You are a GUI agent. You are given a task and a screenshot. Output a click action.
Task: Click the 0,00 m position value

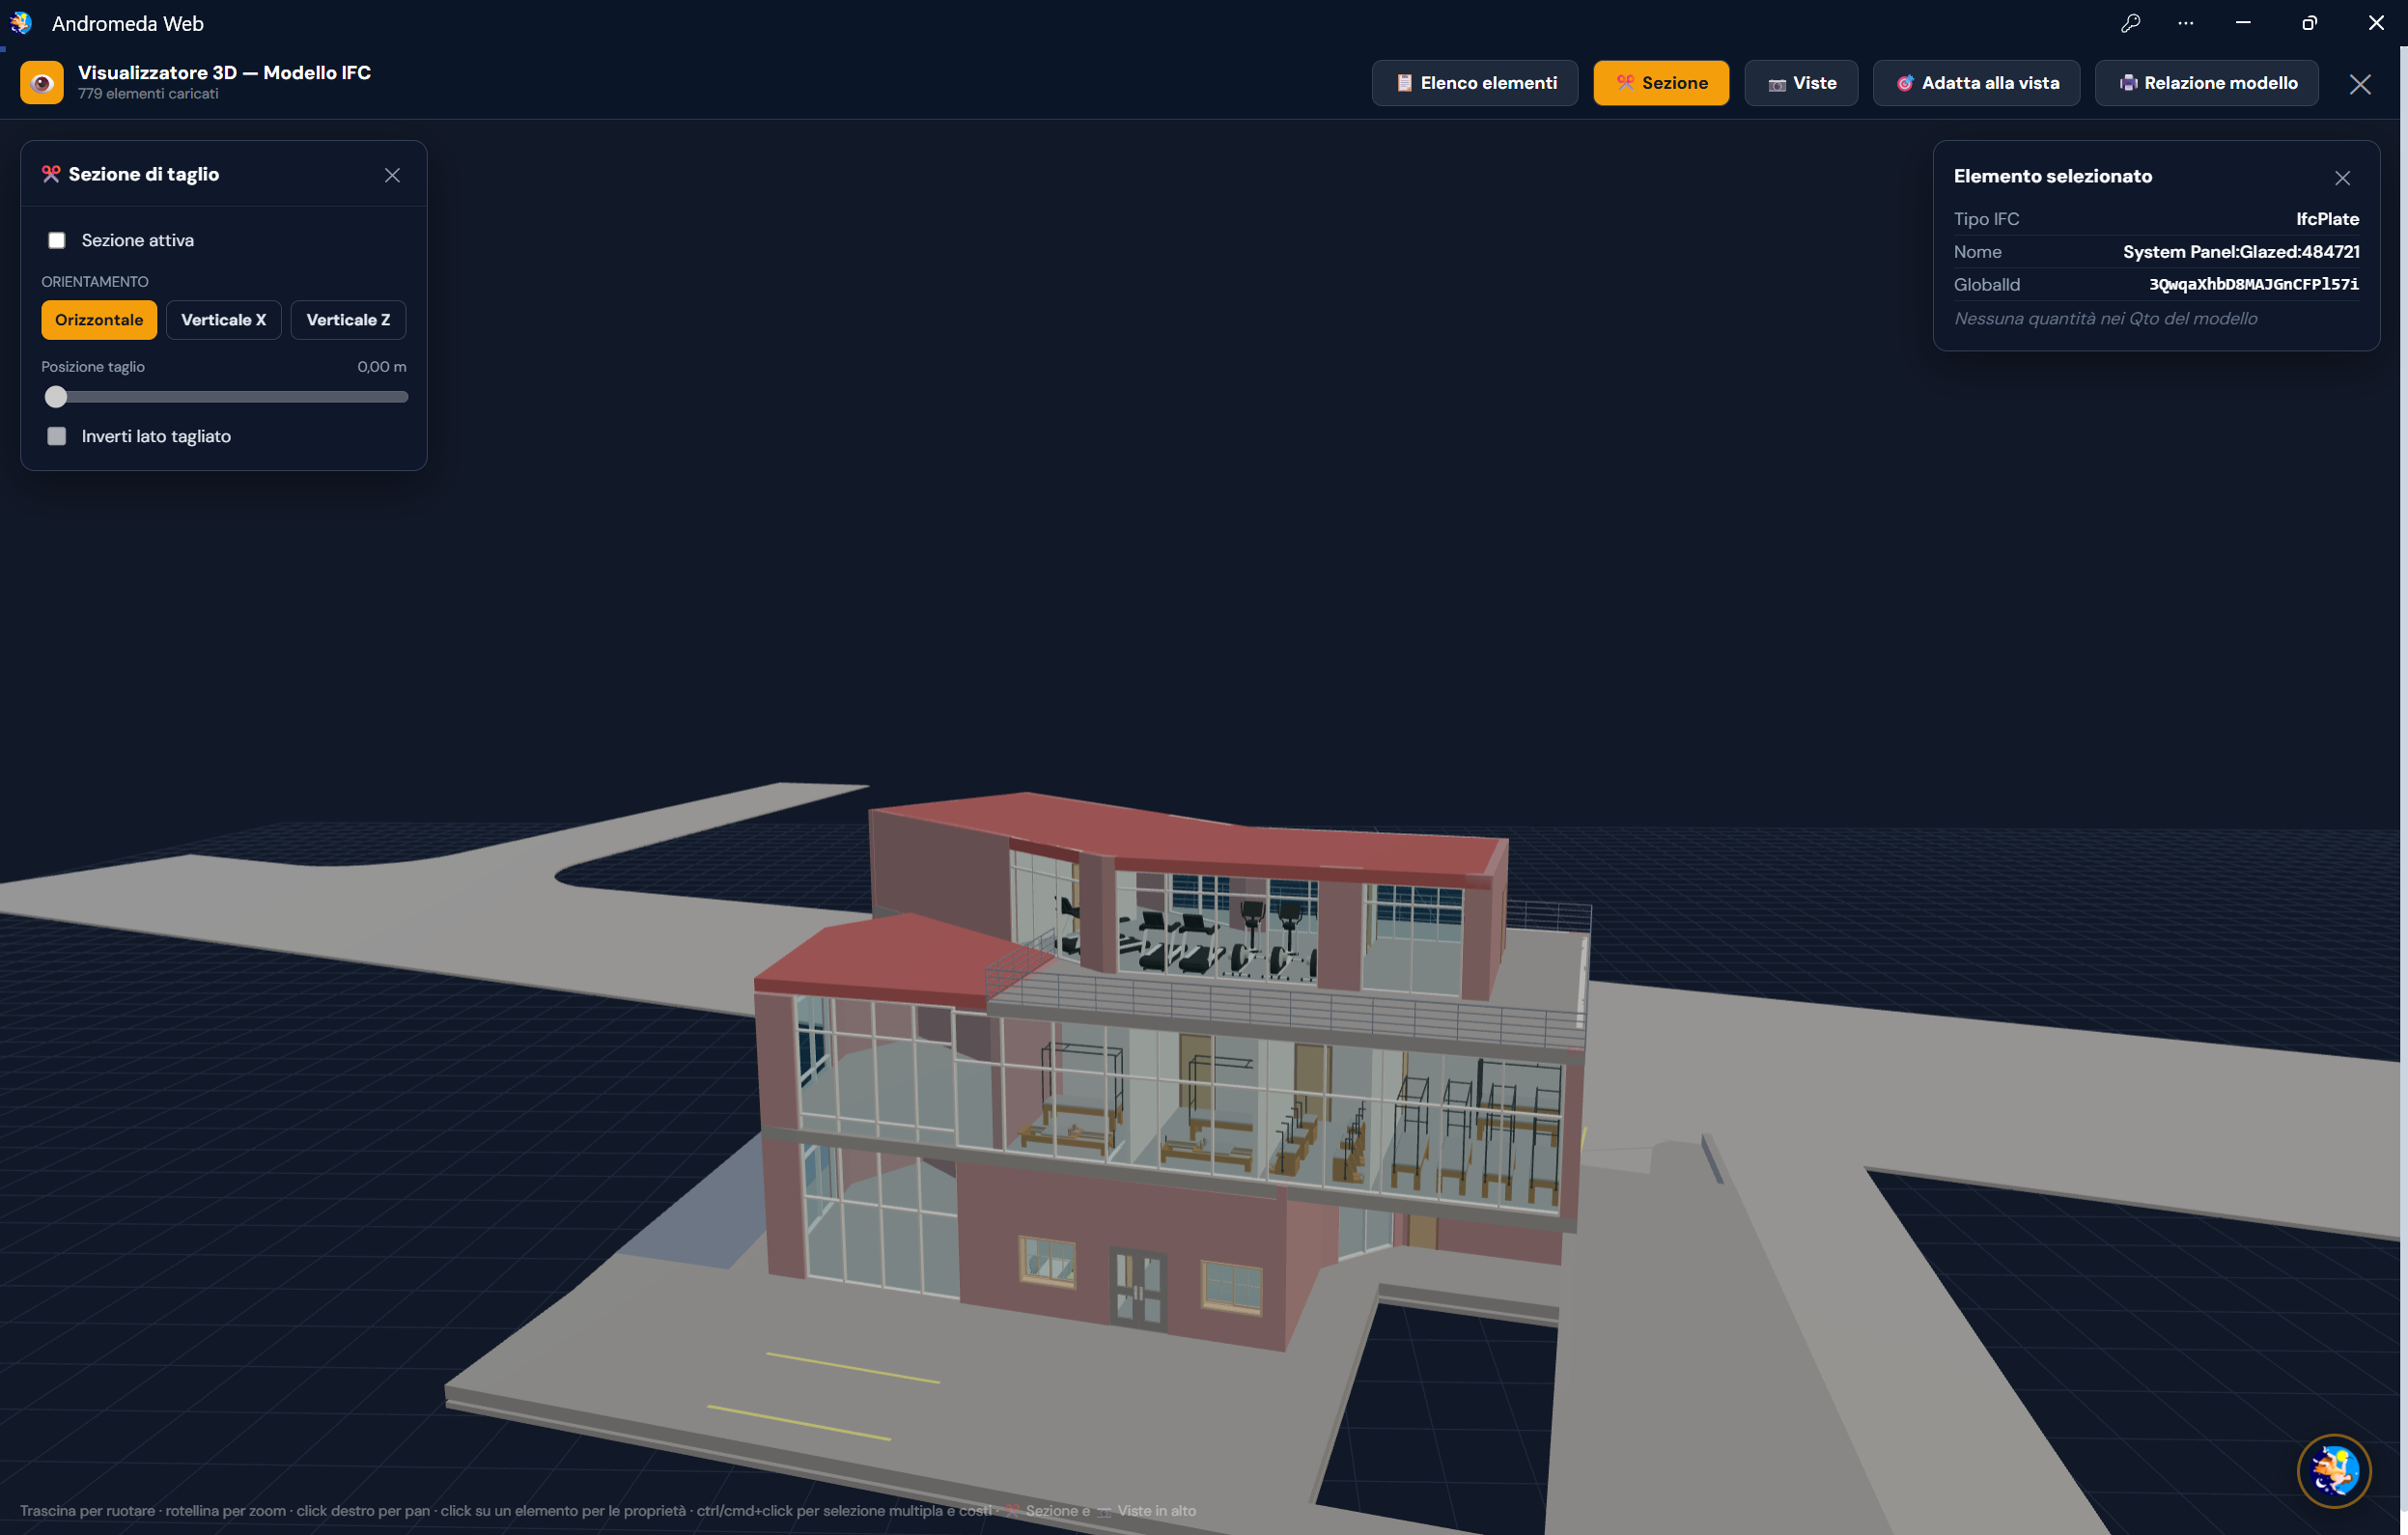(382, 367)
